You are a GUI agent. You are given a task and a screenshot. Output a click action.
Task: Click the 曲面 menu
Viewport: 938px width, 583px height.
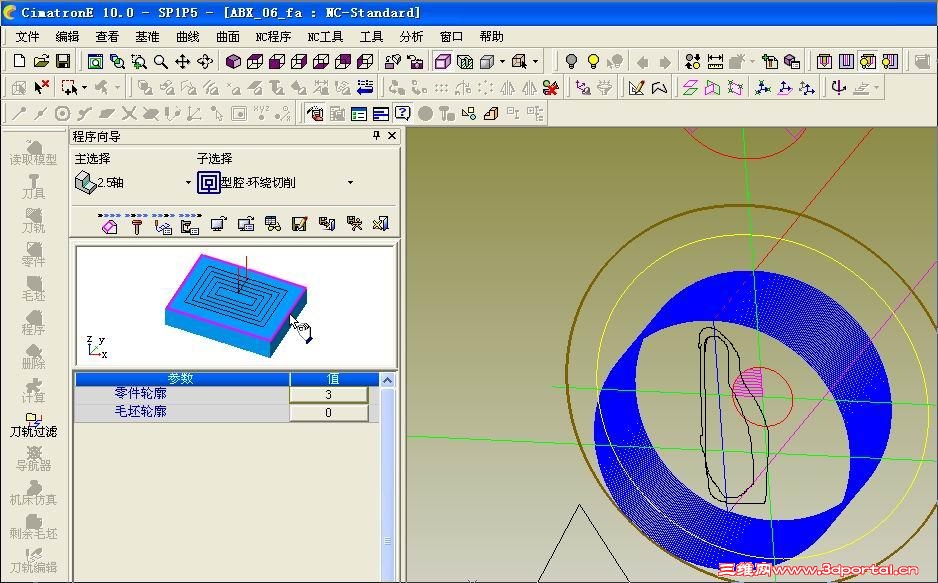tap(227, 37)
